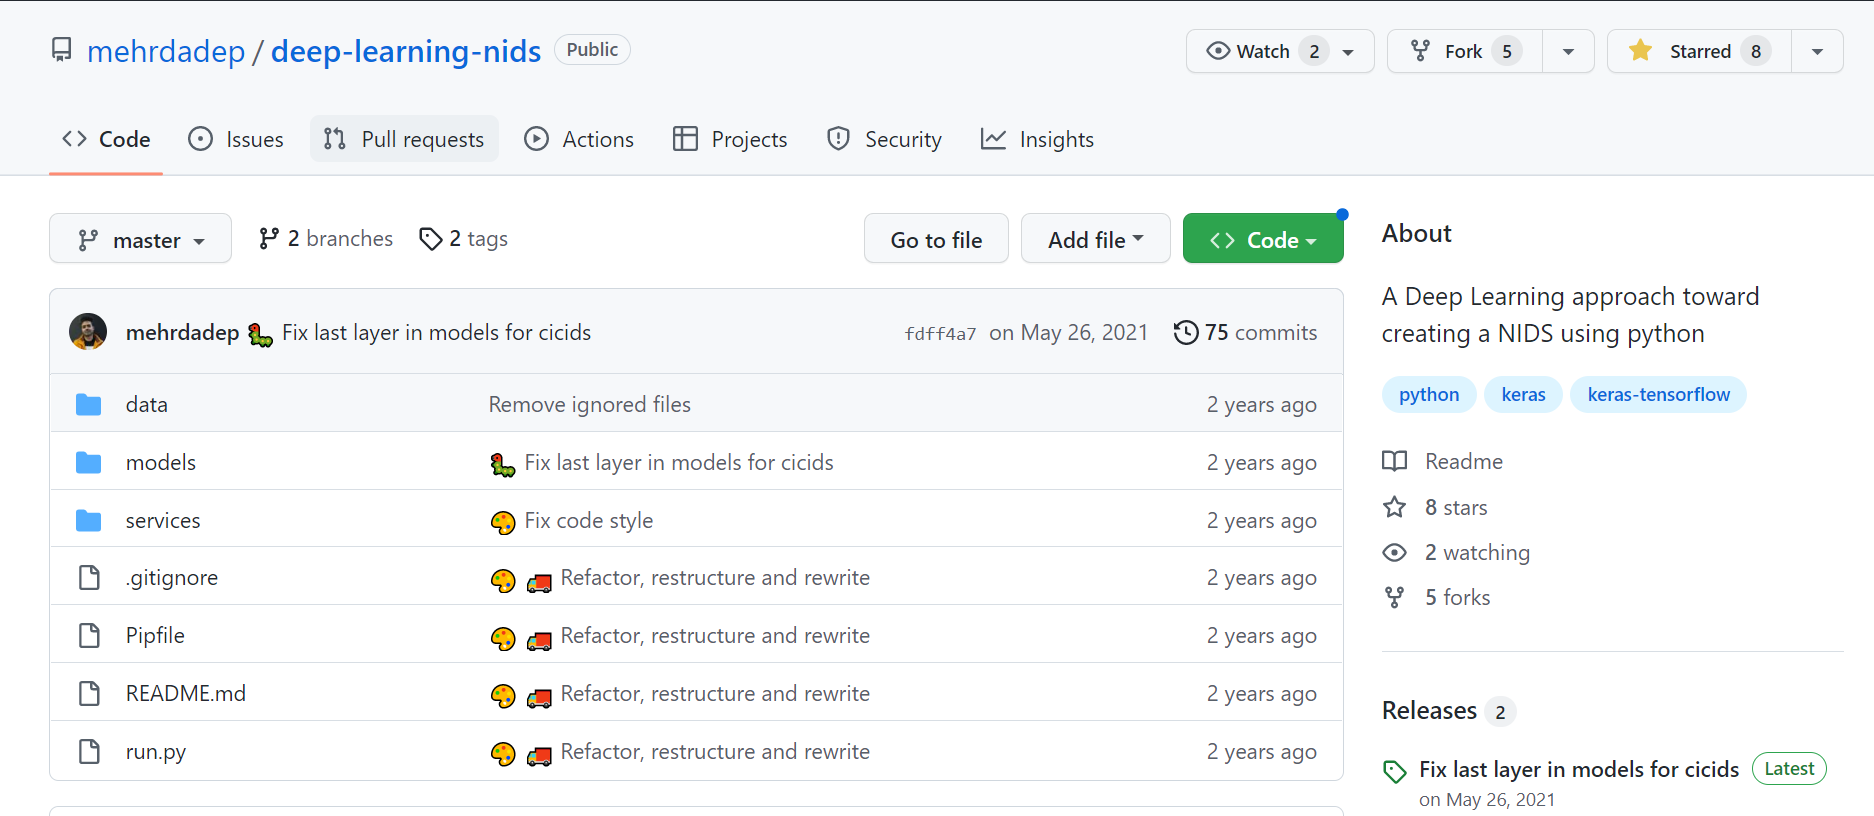Open the Fork options arrow

point(1568,51)
